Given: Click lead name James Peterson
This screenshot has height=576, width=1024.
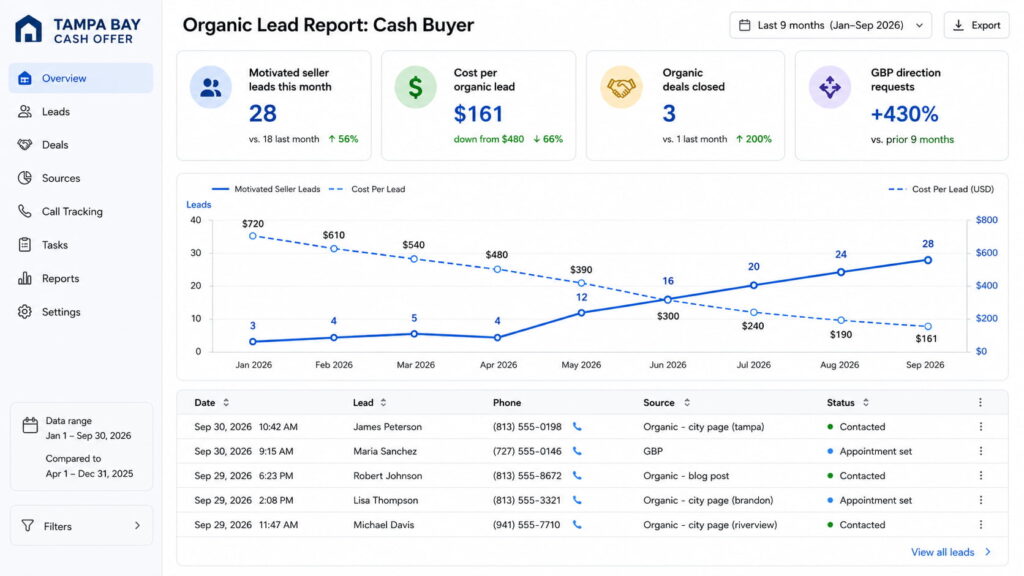Looking at the screenshot, I should (387, 427).
